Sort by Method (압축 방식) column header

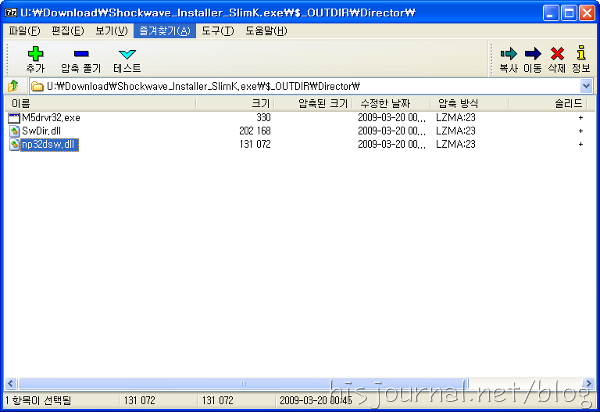pos(469,103)
